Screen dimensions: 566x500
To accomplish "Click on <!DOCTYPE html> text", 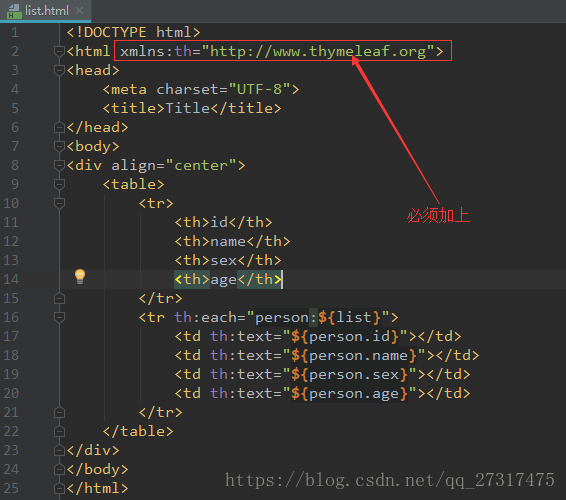I will [133, 32].
